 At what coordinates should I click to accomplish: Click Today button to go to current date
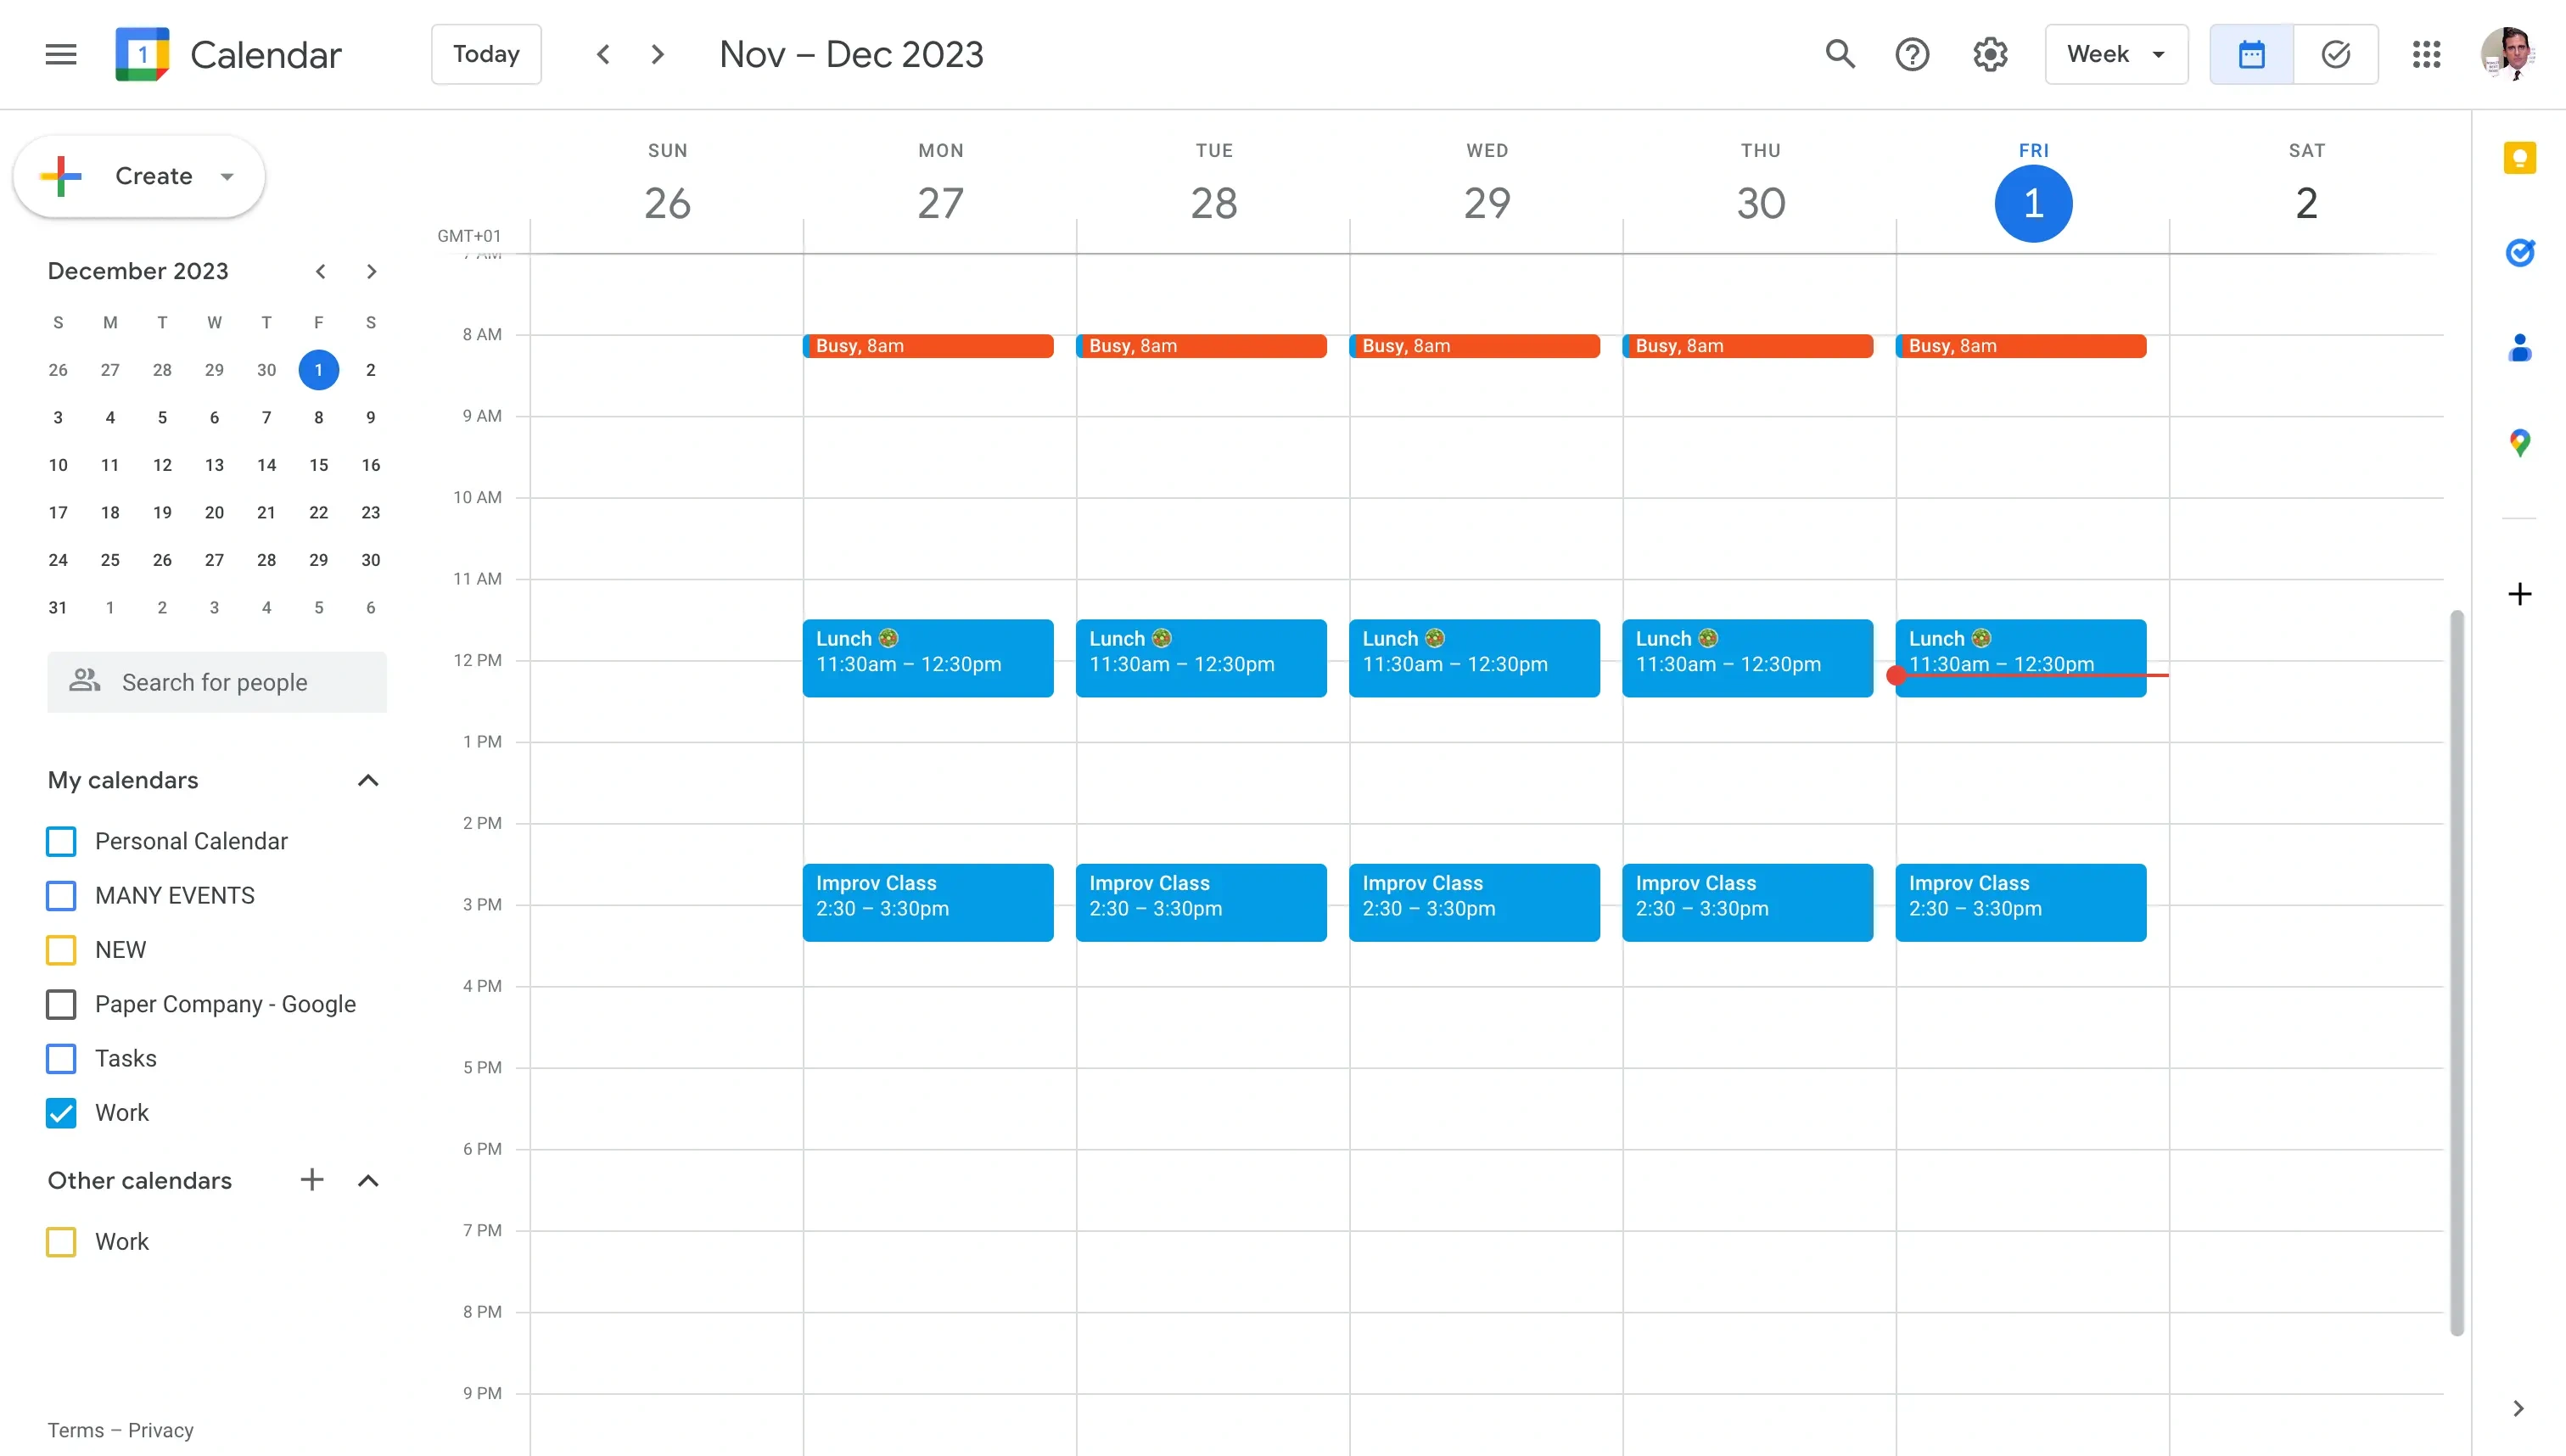(x=485, y=53)
